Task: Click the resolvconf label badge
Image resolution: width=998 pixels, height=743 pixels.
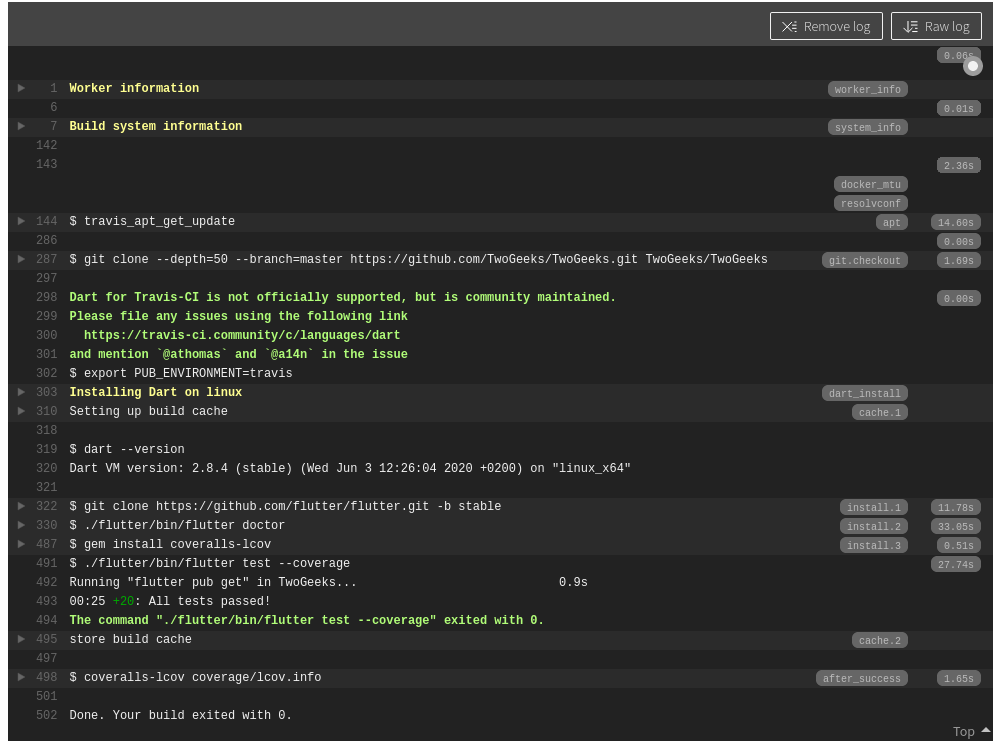Action: pyautogui.click(x=870, y=204)
